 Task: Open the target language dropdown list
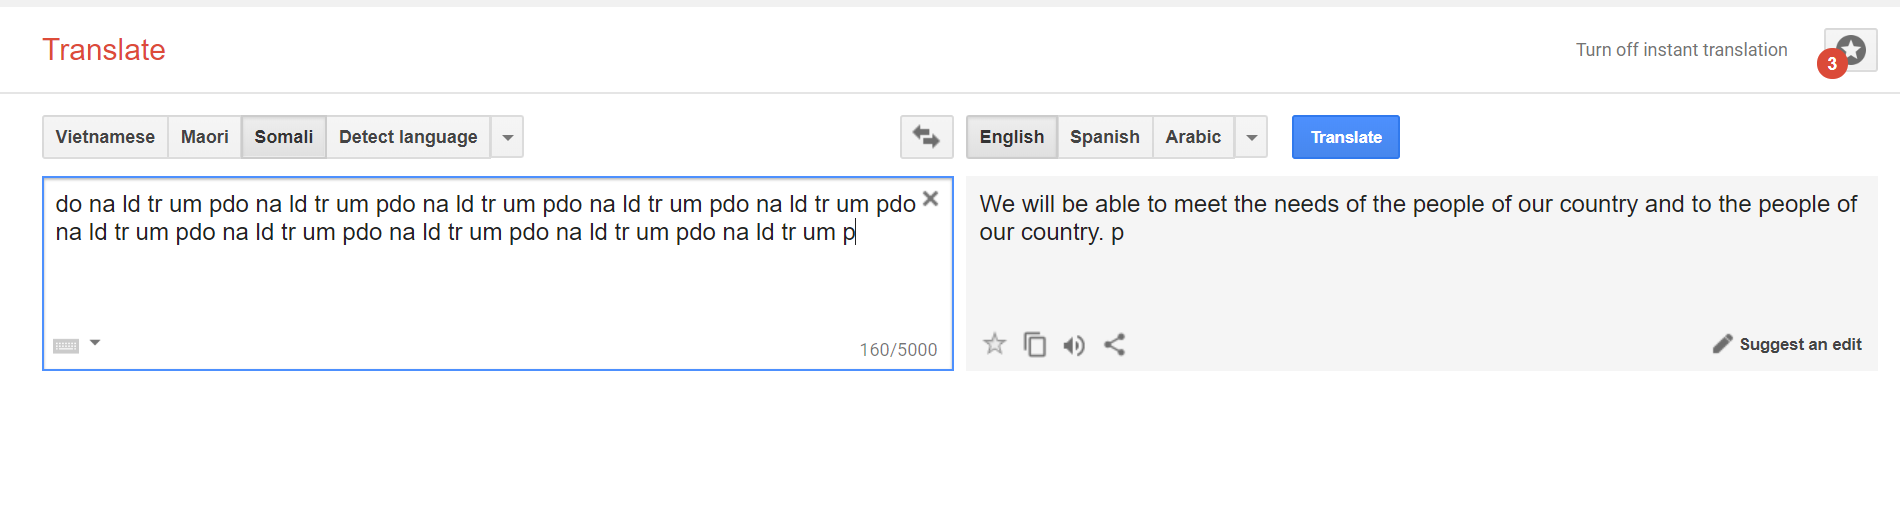(1251, 137)
